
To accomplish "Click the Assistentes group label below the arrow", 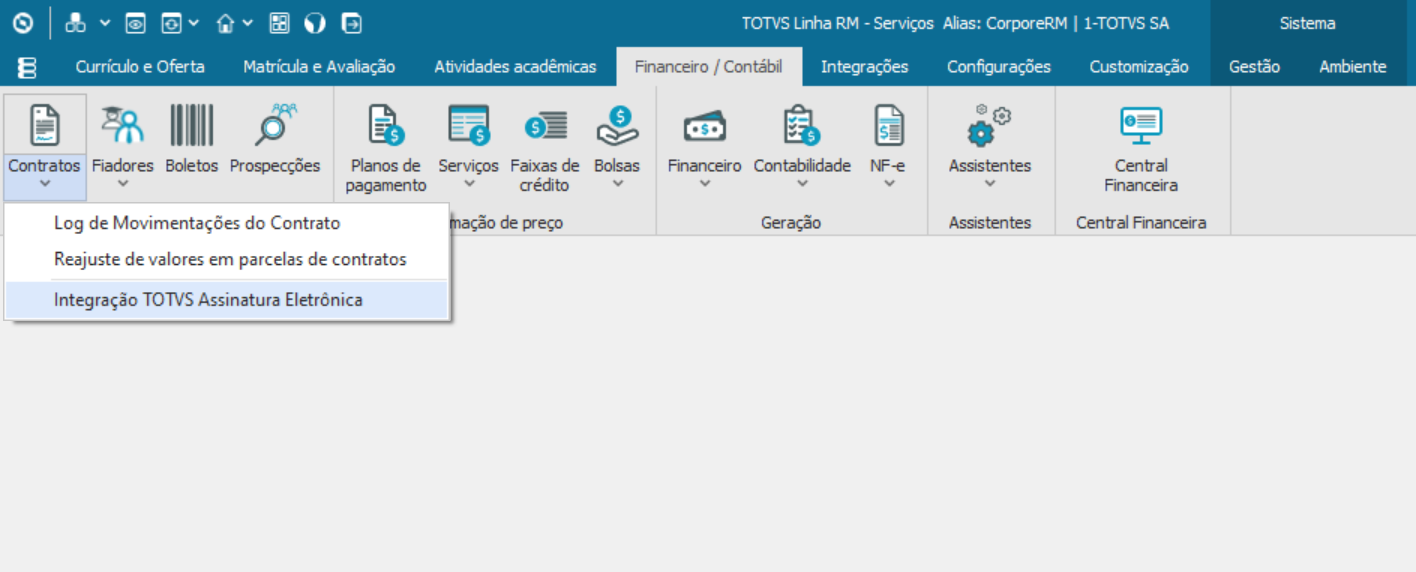I will [x=990, y=223].
